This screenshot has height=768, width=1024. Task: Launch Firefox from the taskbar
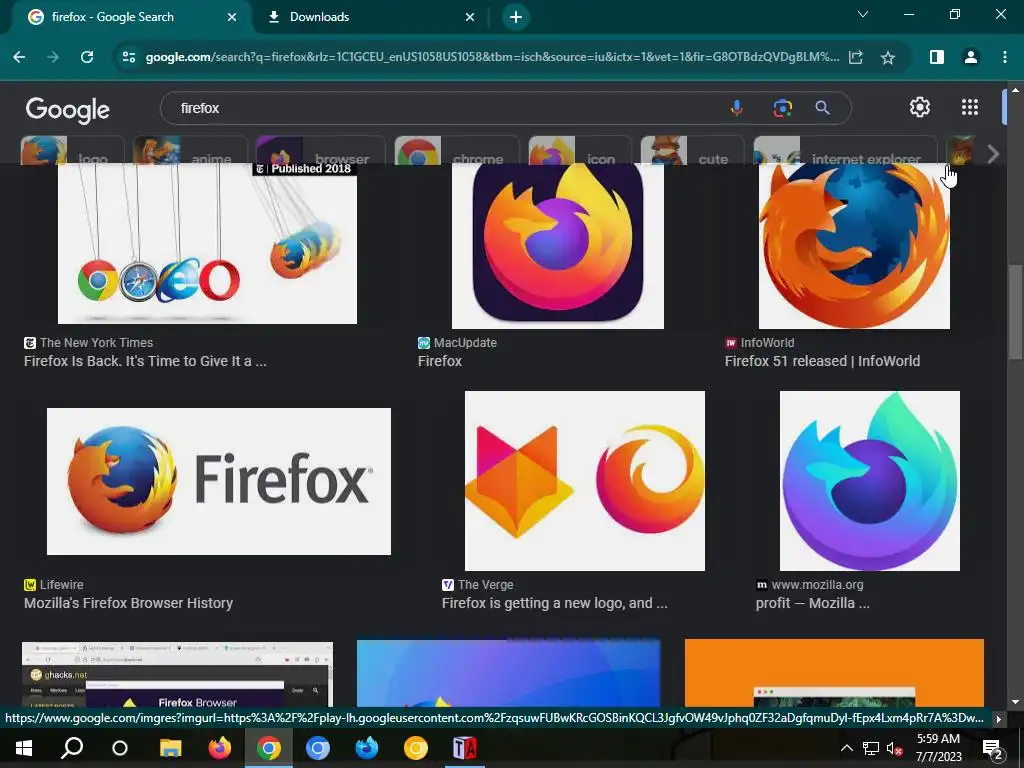click(219, 748)
